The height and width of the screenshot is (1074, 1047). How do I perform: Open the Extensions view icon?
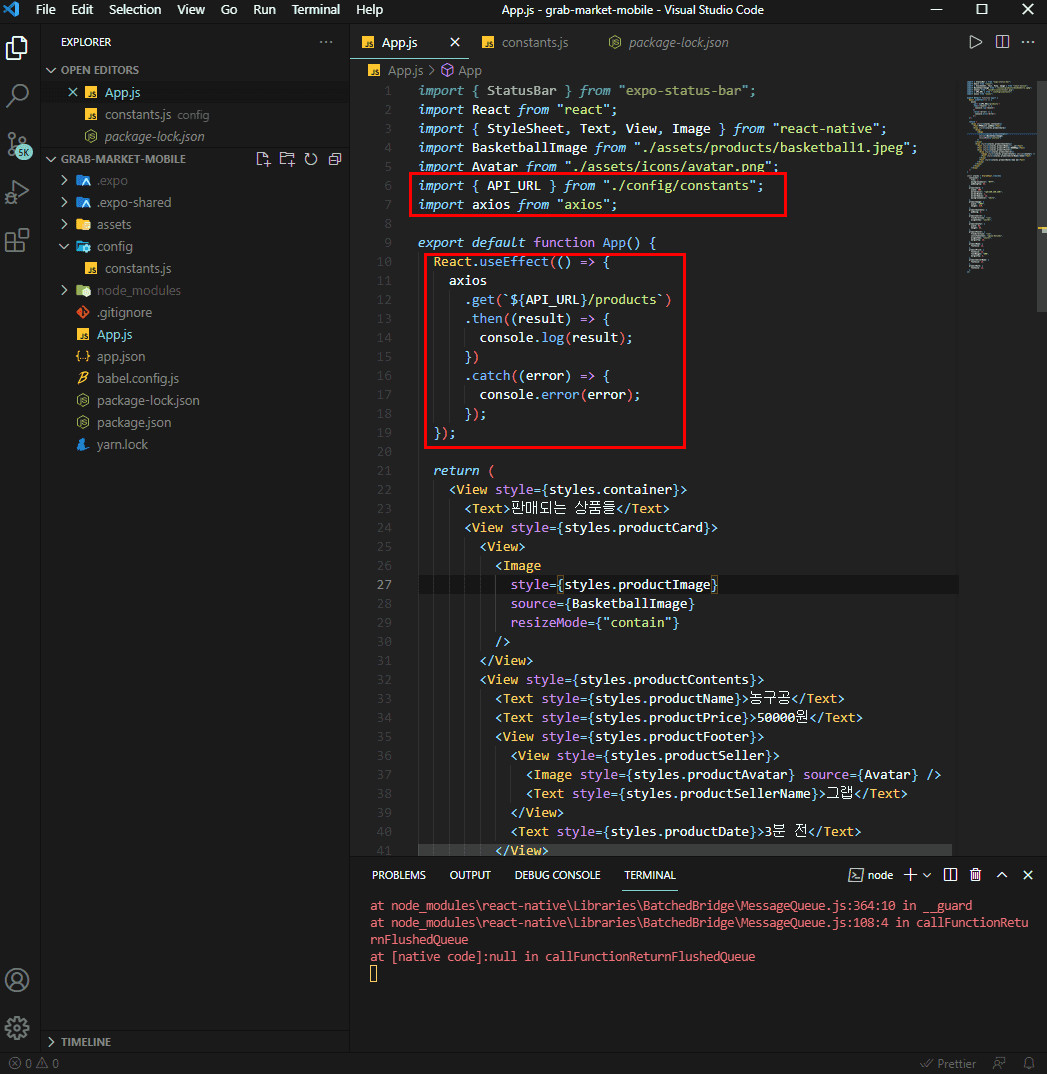click(18, 240)
